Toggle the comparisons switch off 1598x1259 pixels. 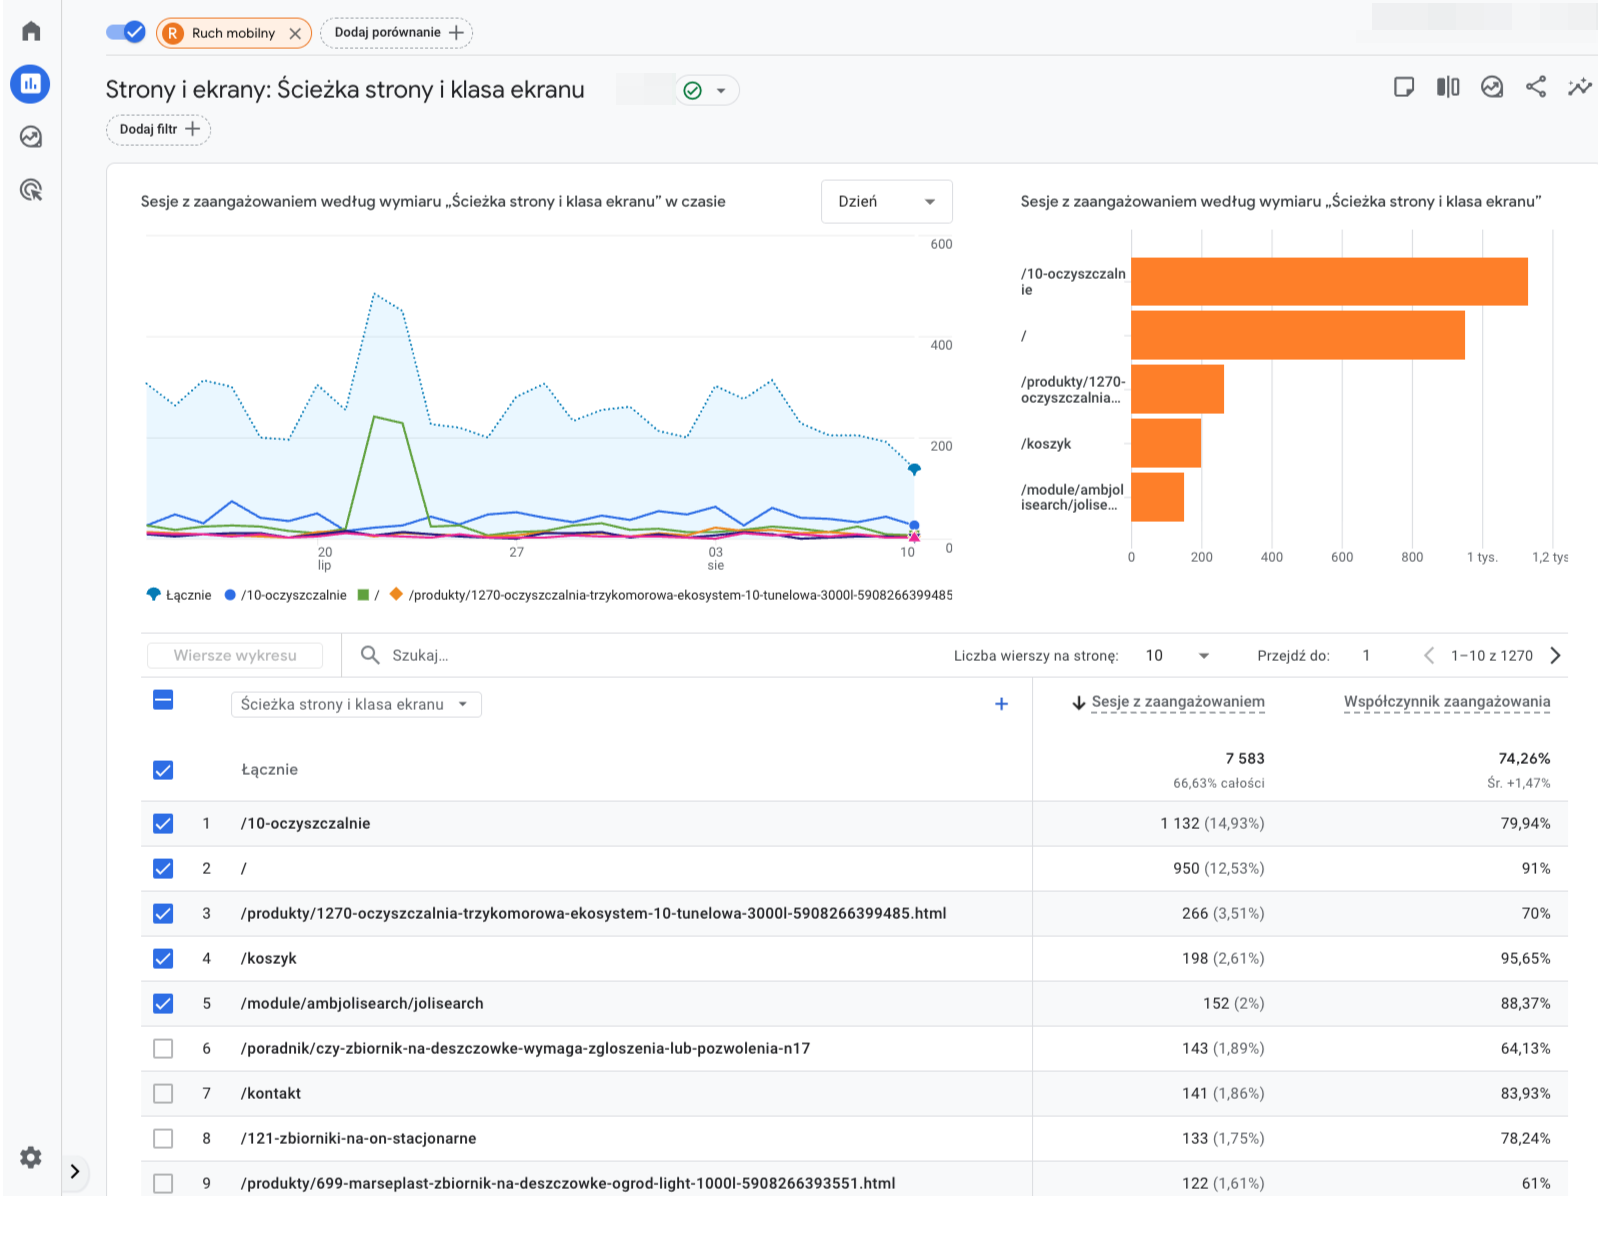pyautogui.click(x=126, y=32)
